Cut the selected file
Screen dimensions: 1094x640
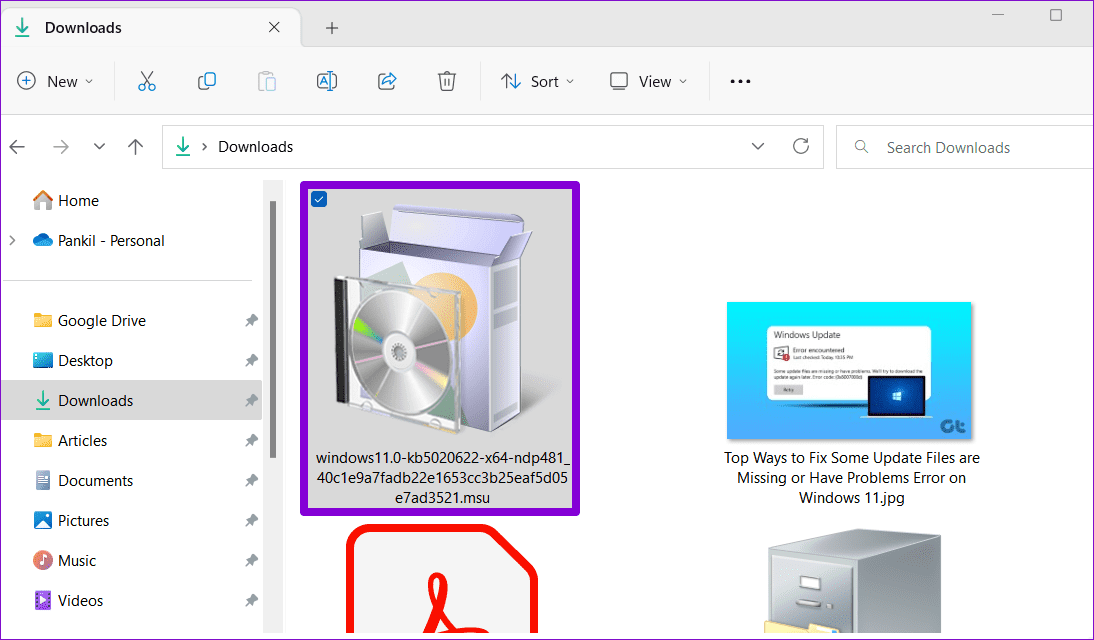[147, 81]
